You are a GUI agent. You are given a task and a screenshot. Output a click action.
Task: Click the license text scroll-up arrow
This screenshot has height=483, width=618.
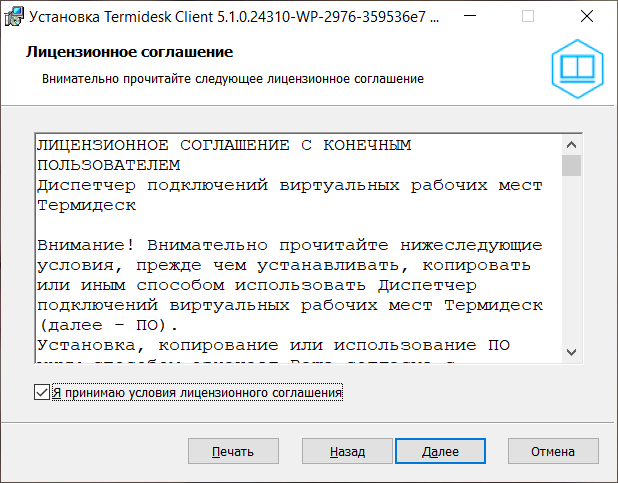572,143
